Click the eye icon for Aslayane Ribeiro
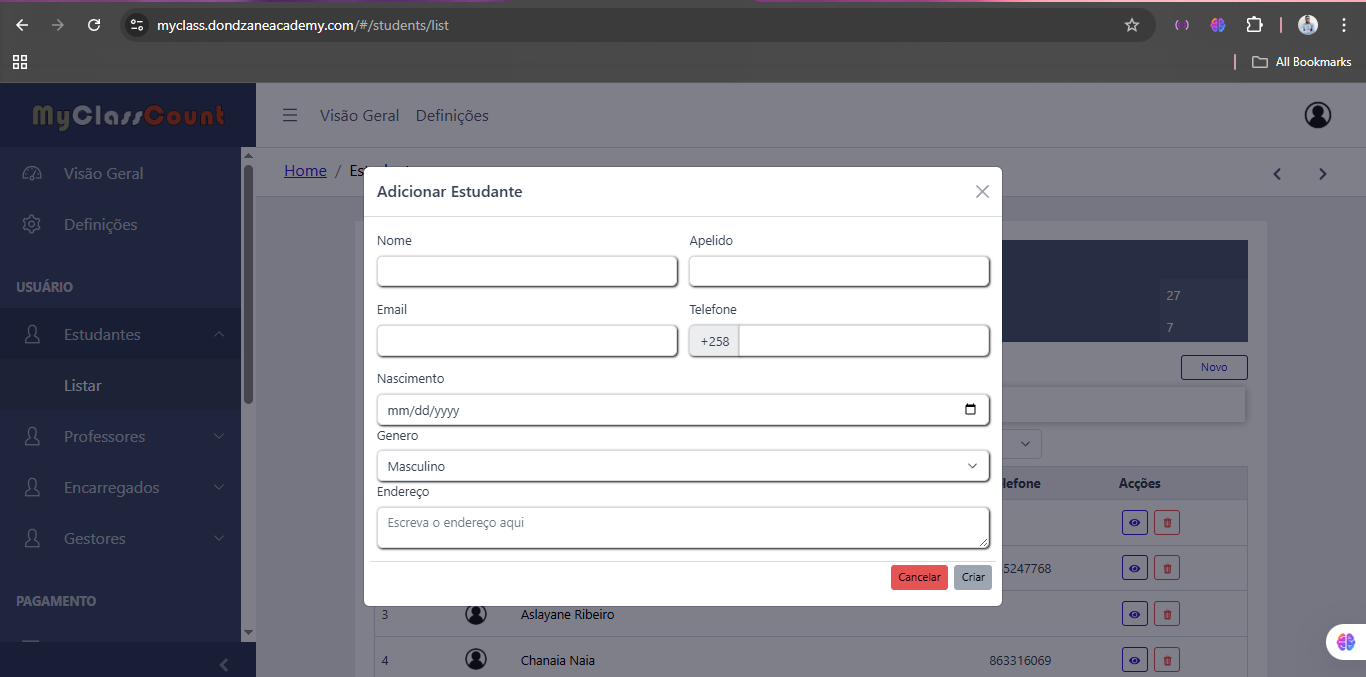Screen dimensions: 1366x677 (1134, 614)
